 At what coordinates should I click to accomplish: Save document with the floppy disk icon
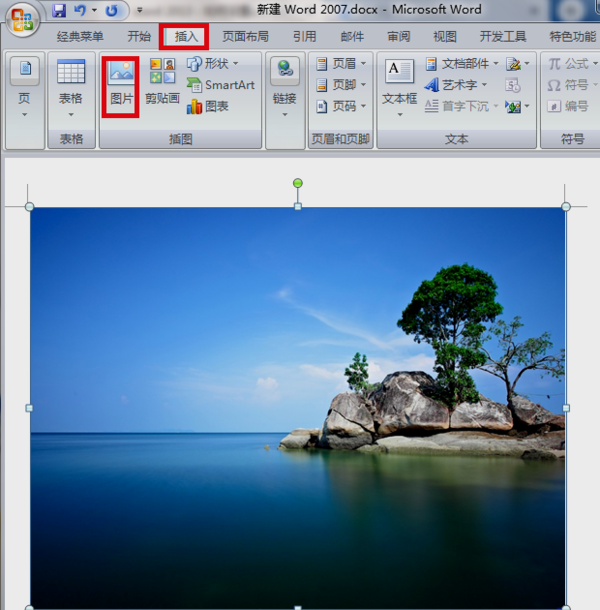[59, 11]
